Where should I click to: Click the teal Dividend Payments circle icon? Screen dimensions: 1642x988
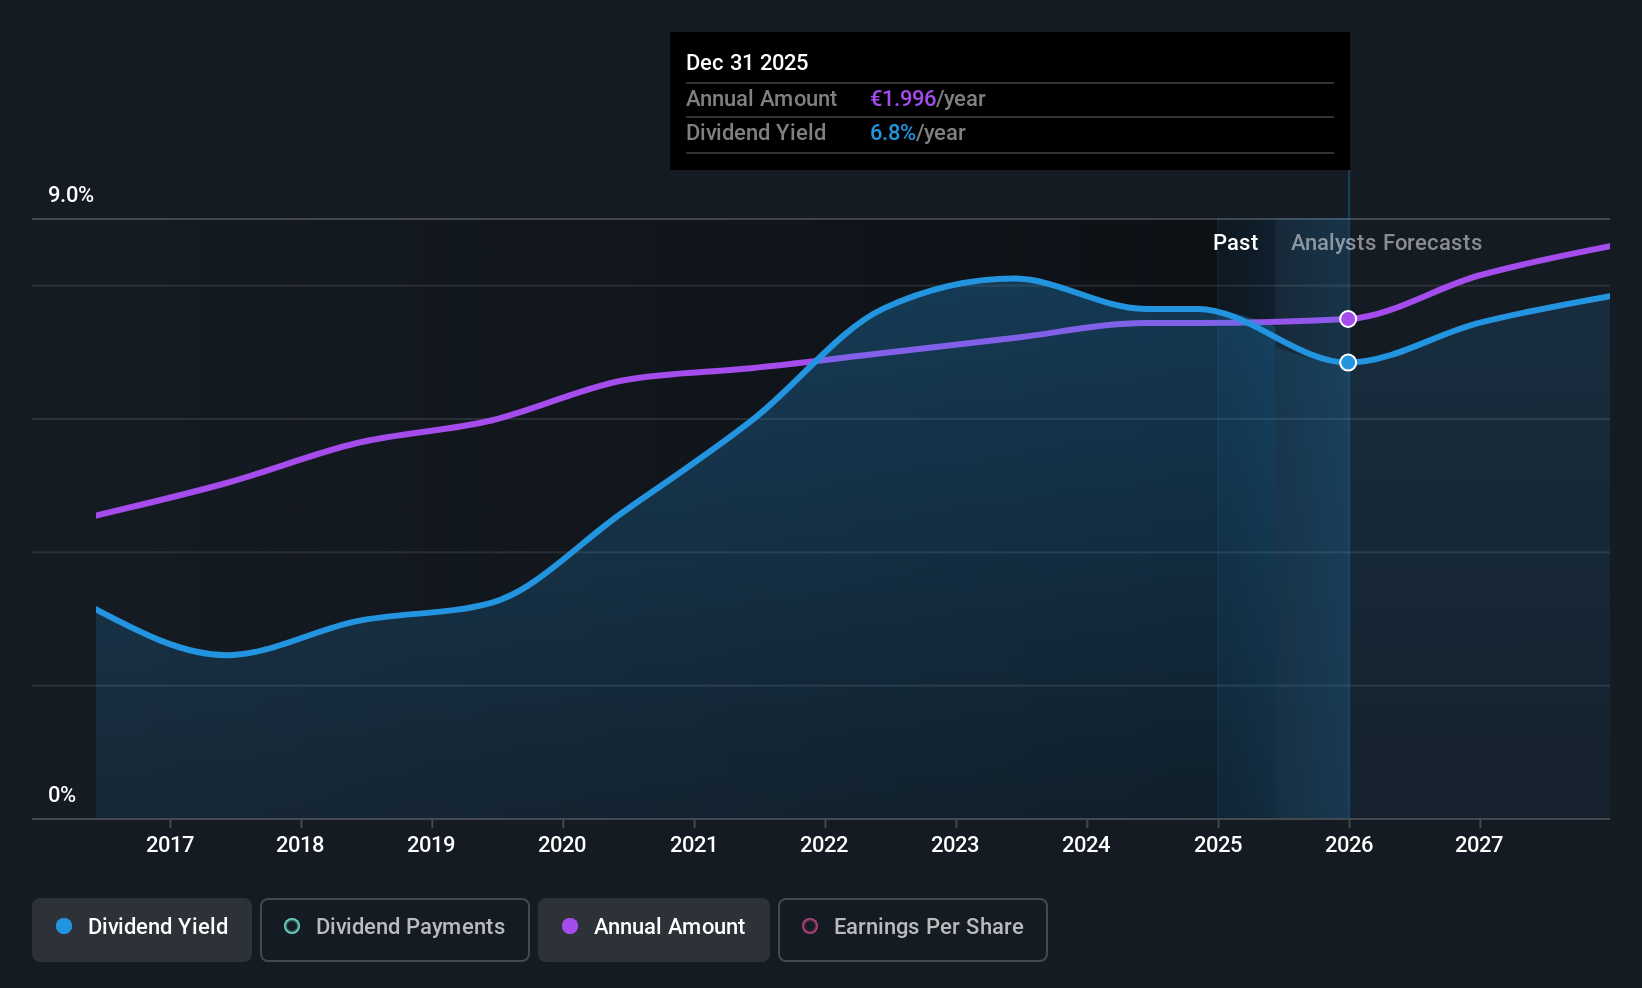[x=292, y=927]
